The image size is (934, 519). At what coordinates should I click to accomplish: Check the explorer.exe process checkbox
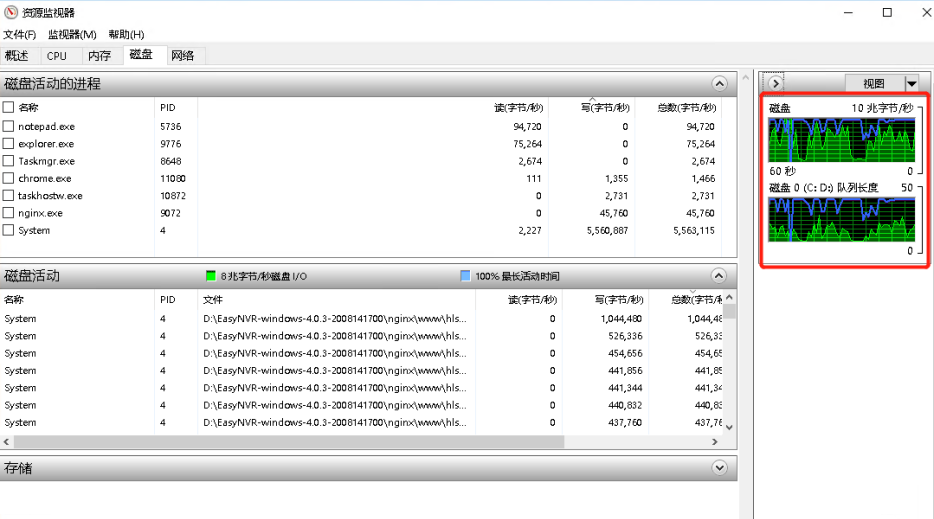(8, 144)
